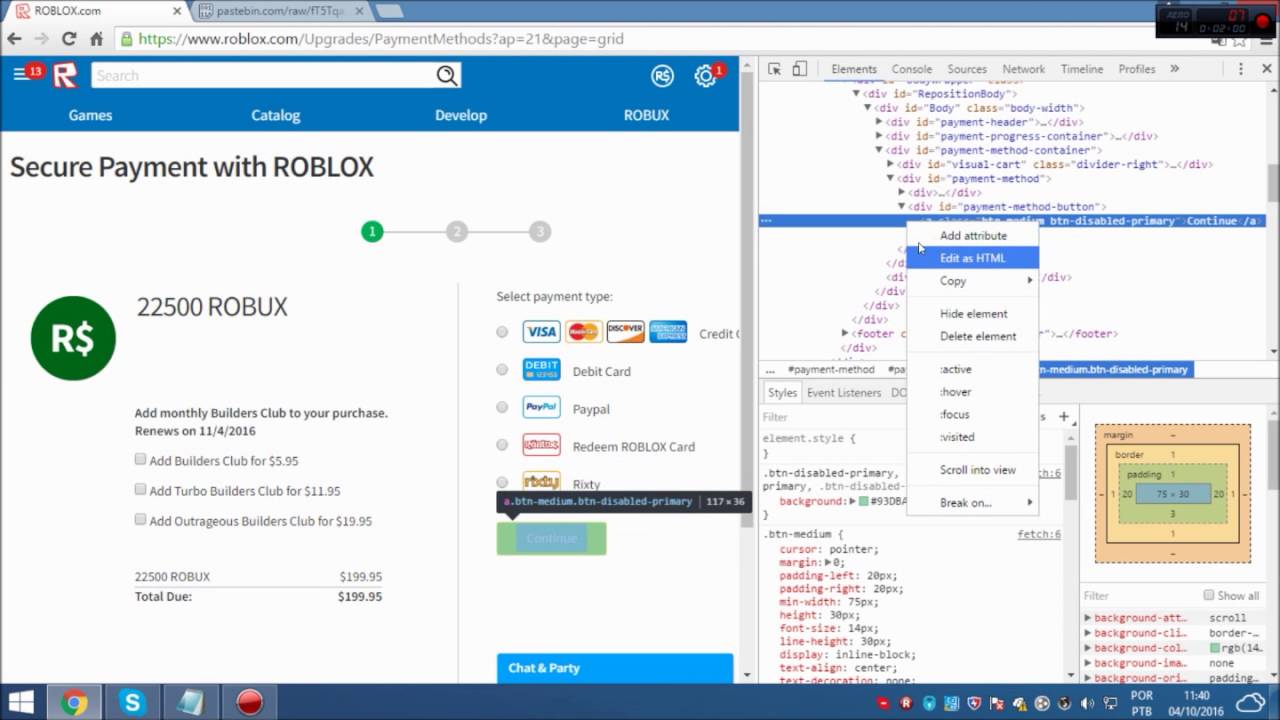This screenshot has width=1280, height=720.
Task: Open the Roblox hamburger navigation menu
Action: [x=19, y=75]
